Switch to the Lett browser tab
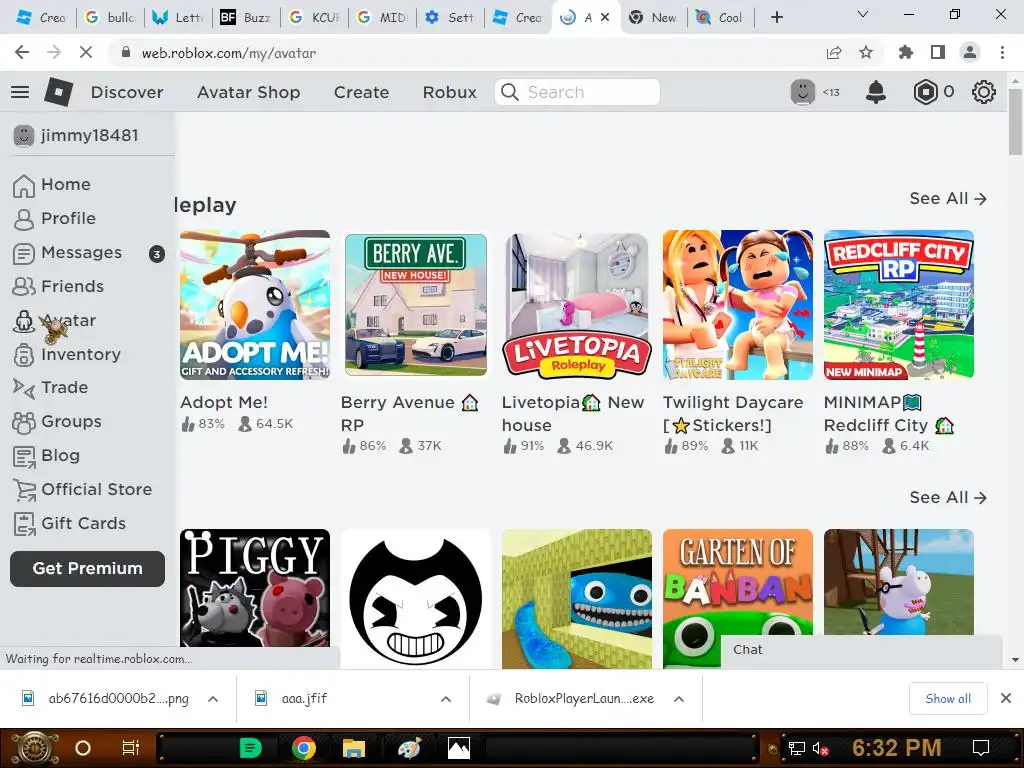This screenshot has height=768, width=1024. tap(178, 18)
